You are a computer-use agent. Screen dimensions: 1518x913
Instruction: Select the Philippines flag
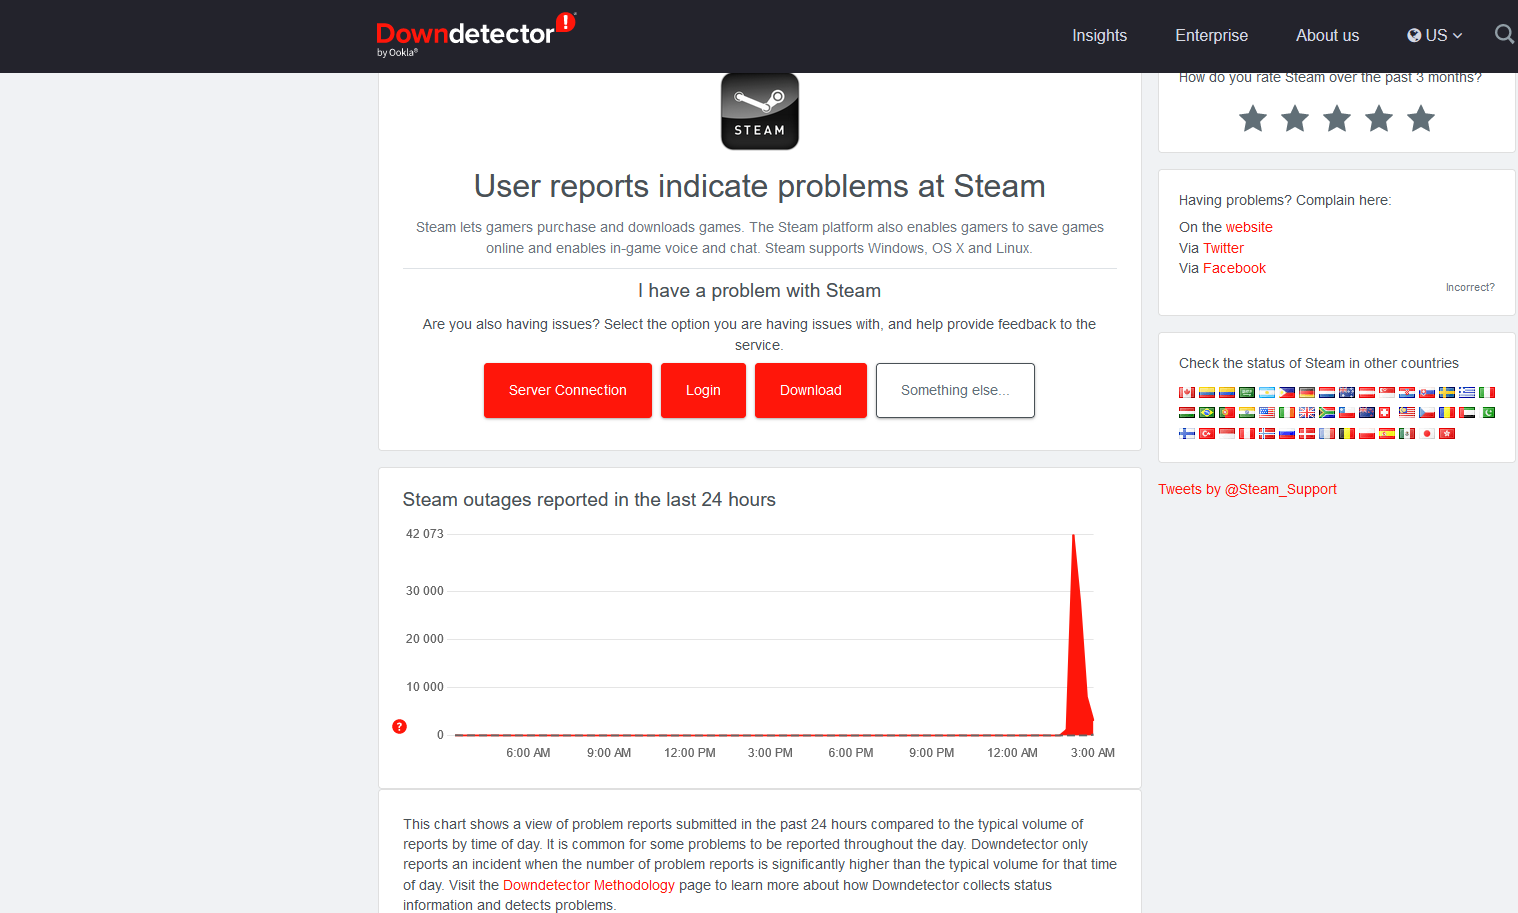point(1287,392)
